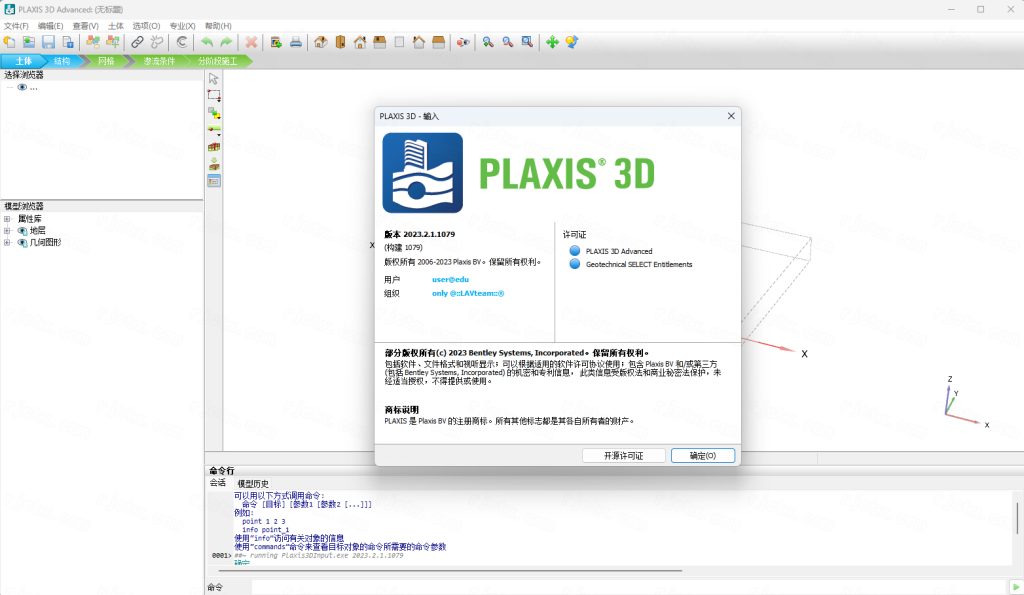Click the front view house icon

[x=360, y=42]
